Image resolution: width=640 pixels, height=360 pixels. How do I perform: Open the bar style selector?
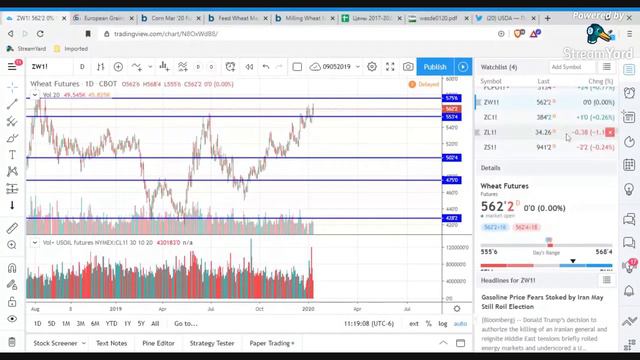(100, 67)
